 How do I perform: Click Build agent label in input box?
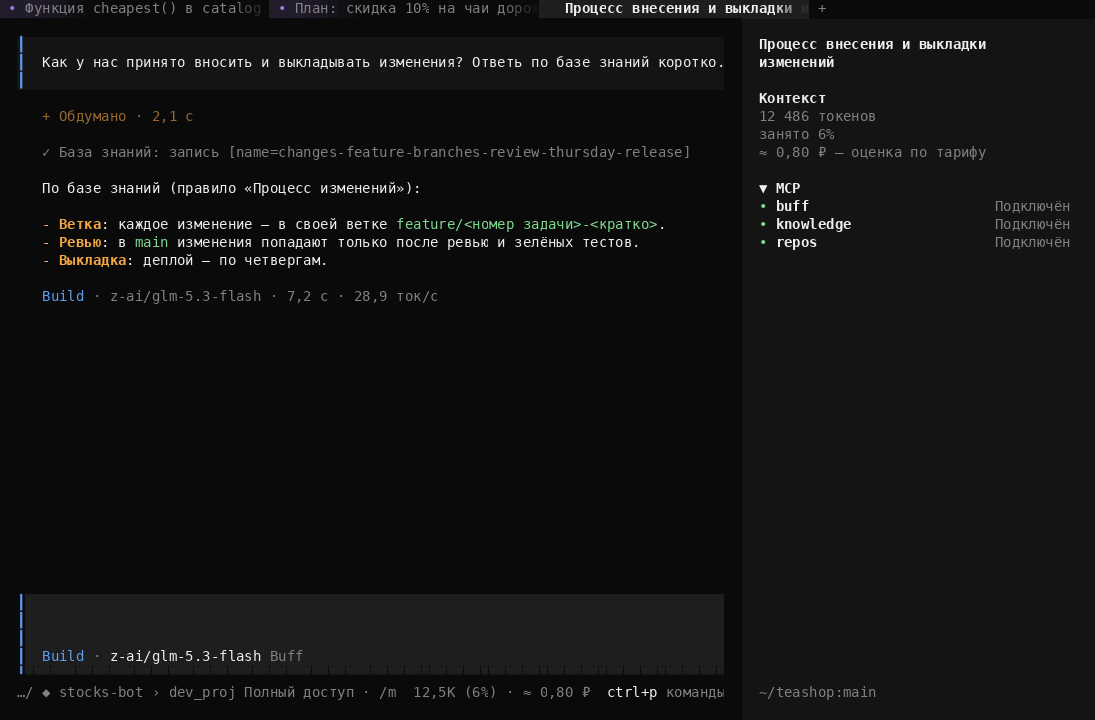[x=63, y=656]
